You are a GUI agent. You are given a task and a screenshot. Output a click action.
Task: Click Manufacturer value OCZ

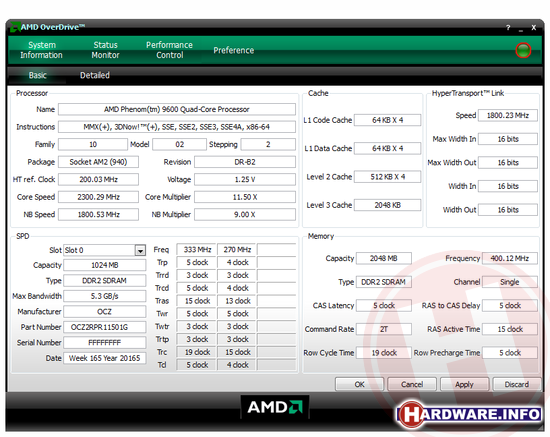pyautogui.click(x=105, y=311)
